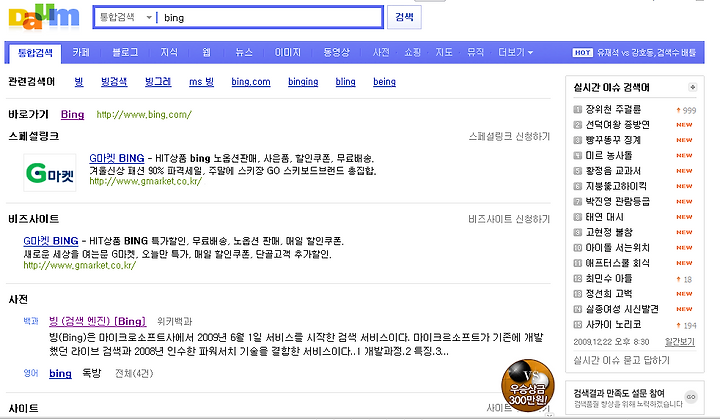Image resolution: width=720 pixels, height=420 pixels.
Task: Open trending keyword 박진영 관람등급
Action: tap(617, 202)
